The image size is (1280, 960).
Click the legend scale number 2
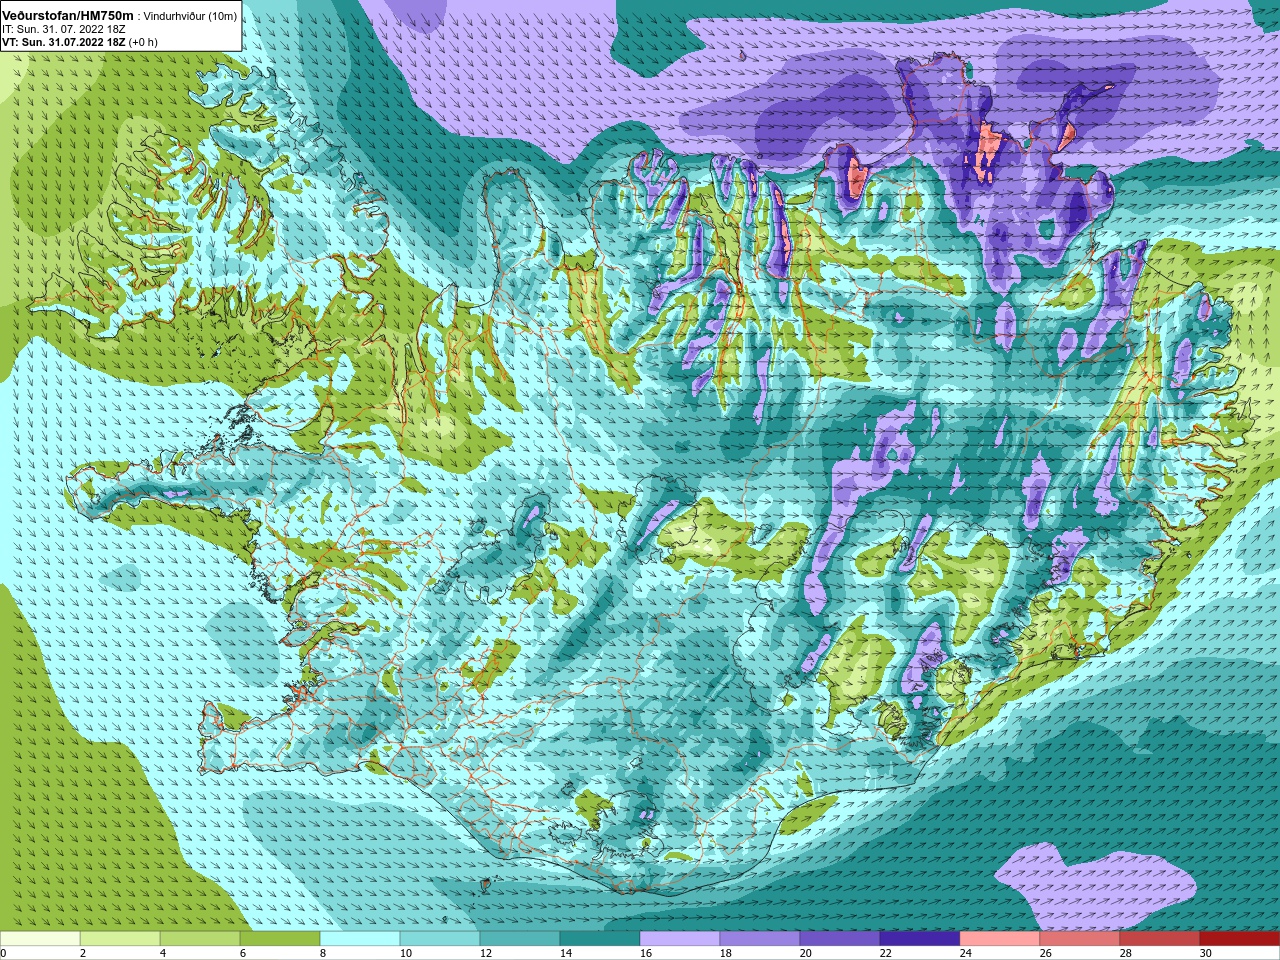pyautogui.click(x=83, y=953)
